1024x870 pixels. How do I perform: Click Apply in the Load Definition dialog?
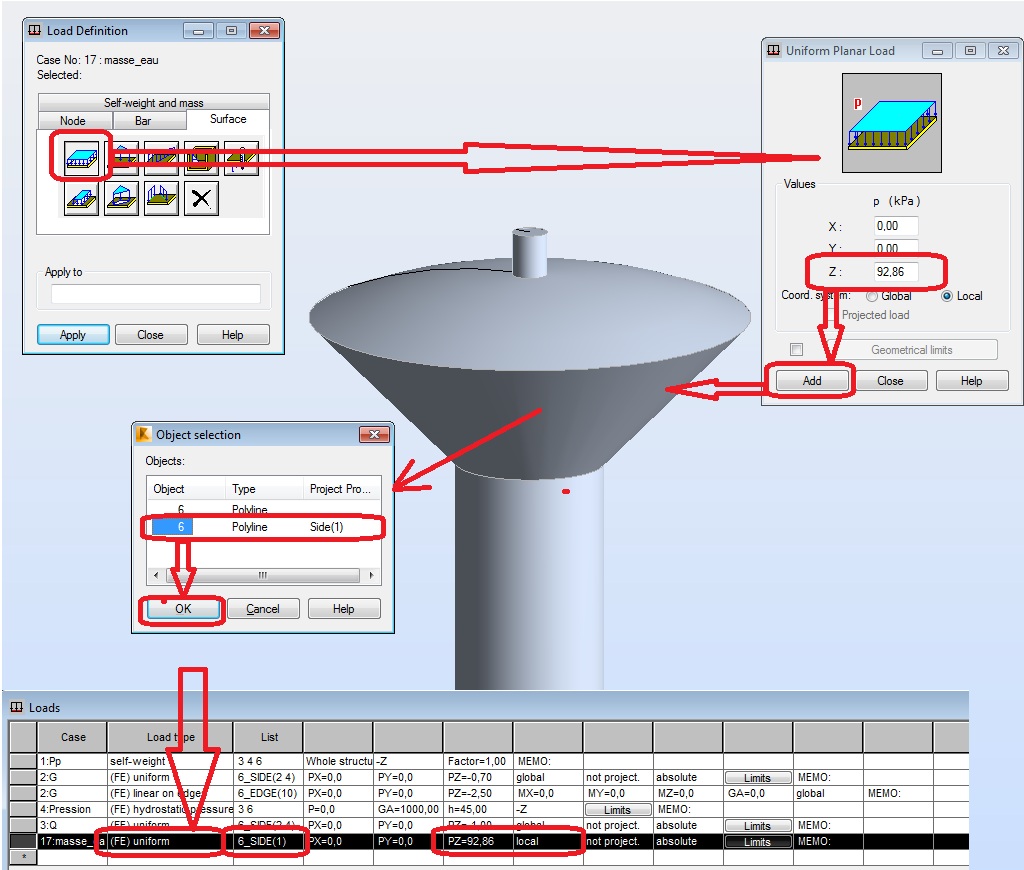(x=72, y=334)
